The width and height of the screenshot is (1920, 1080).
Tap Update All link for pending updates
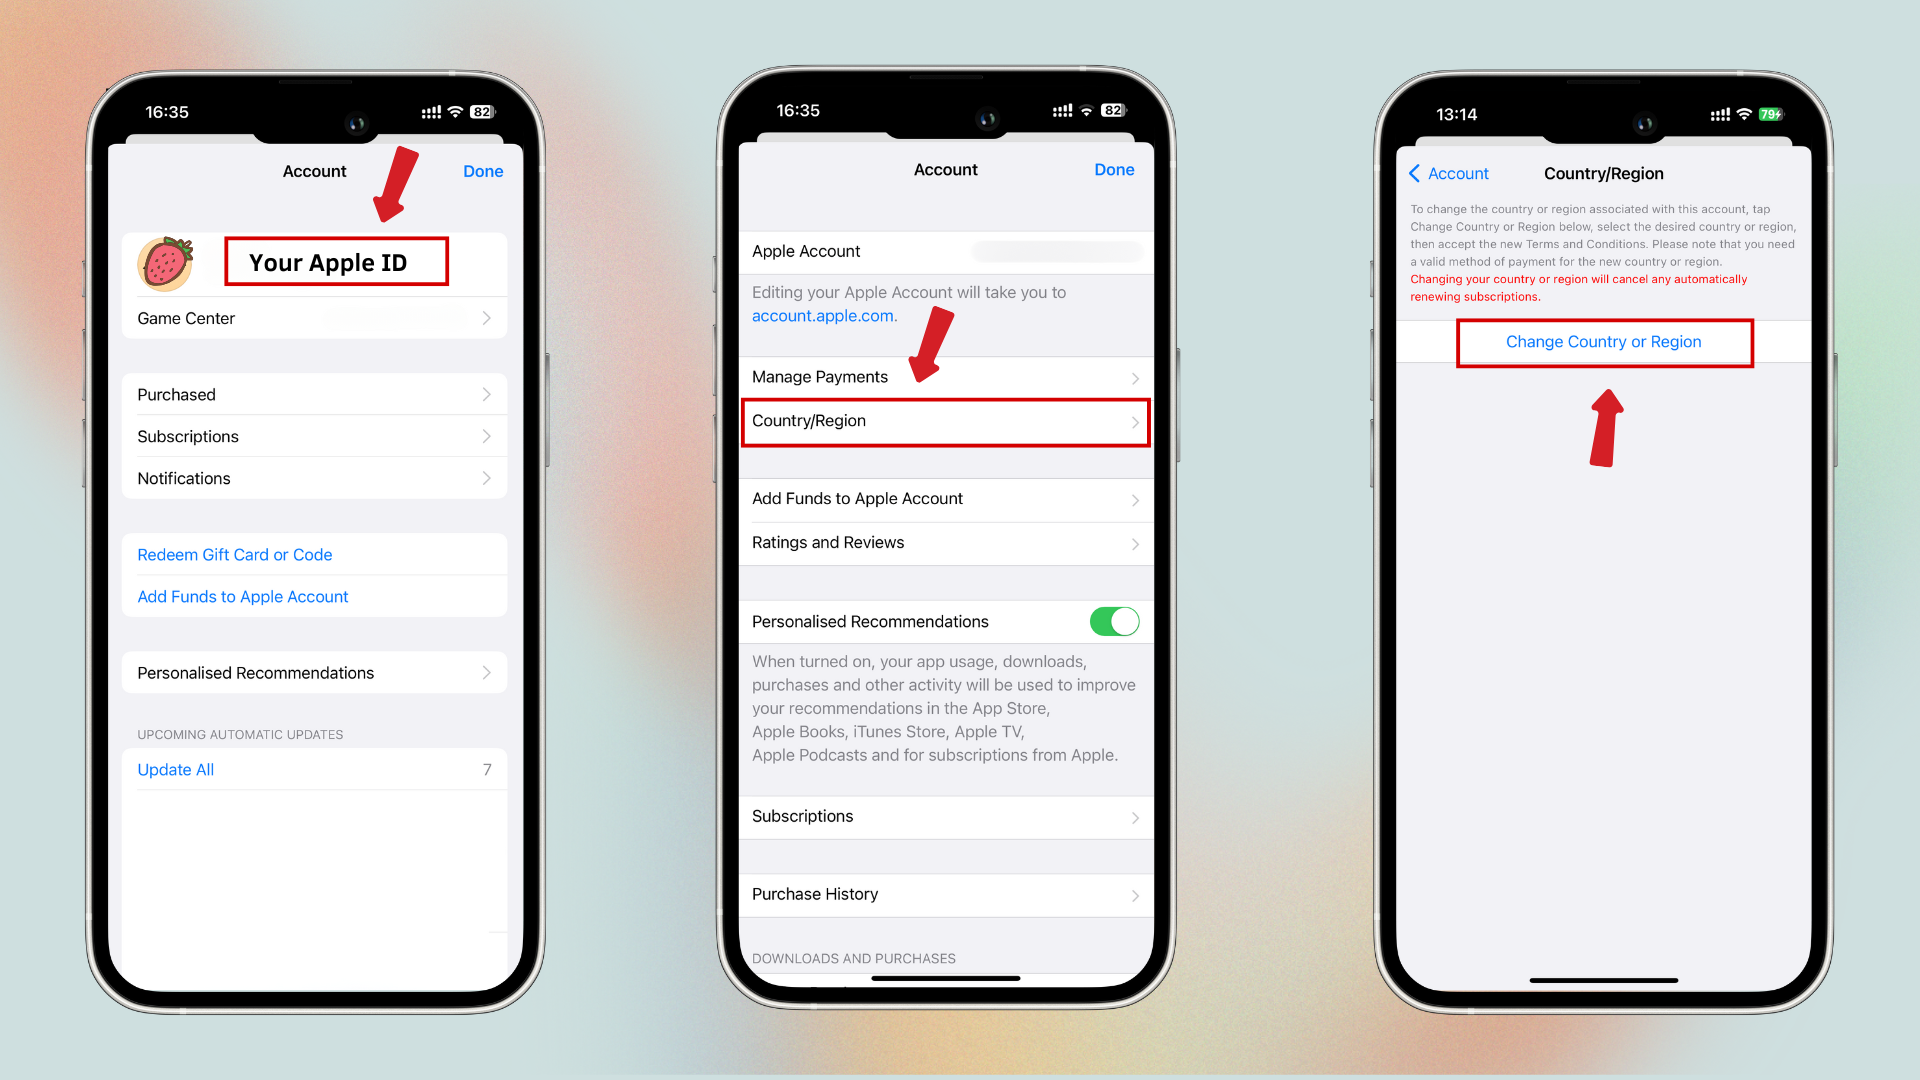173,769
